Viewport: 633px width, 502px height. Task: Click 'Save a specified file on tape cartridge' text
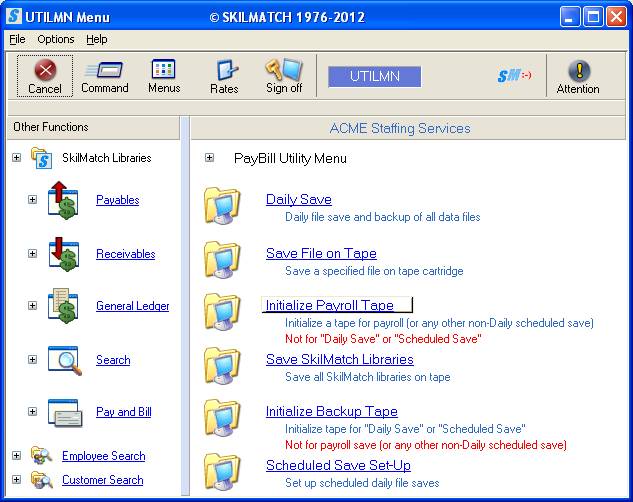coord(374,271)
